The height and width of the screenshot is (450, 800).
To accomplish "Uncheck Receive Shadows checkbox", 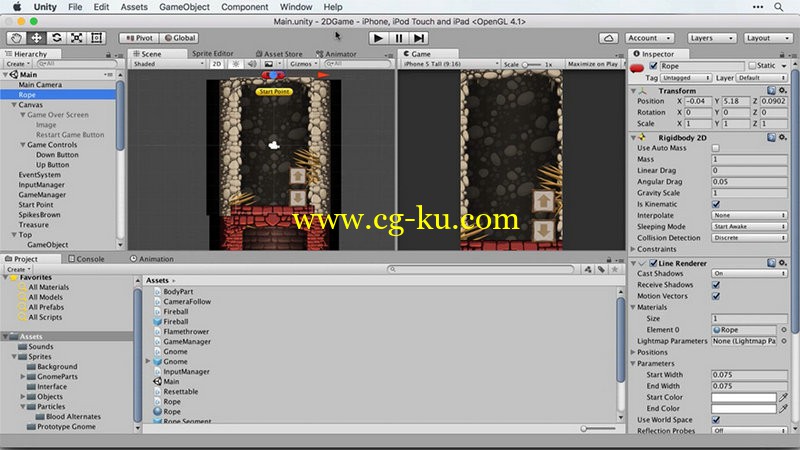I will [x=716, y=285].
